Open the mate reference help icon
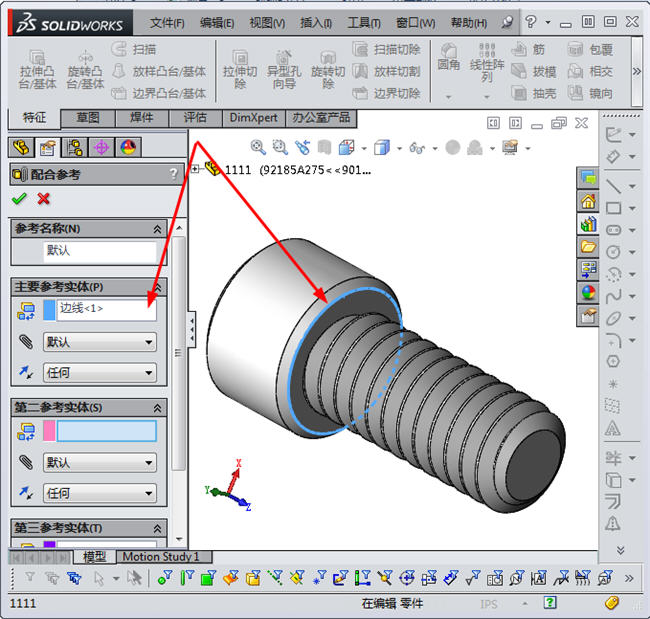 [x=174, y=174]
